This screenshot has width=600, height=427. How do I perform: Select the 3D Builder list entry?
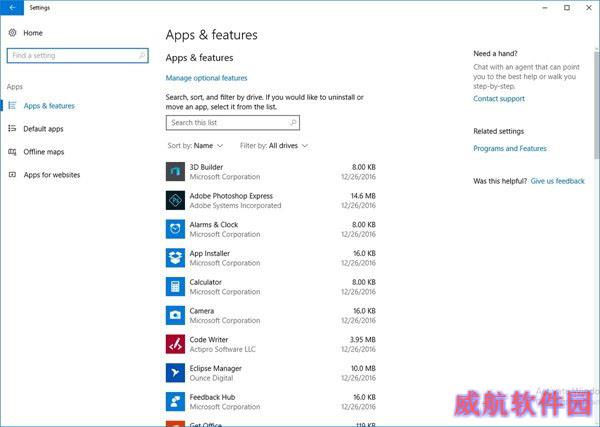271,171
